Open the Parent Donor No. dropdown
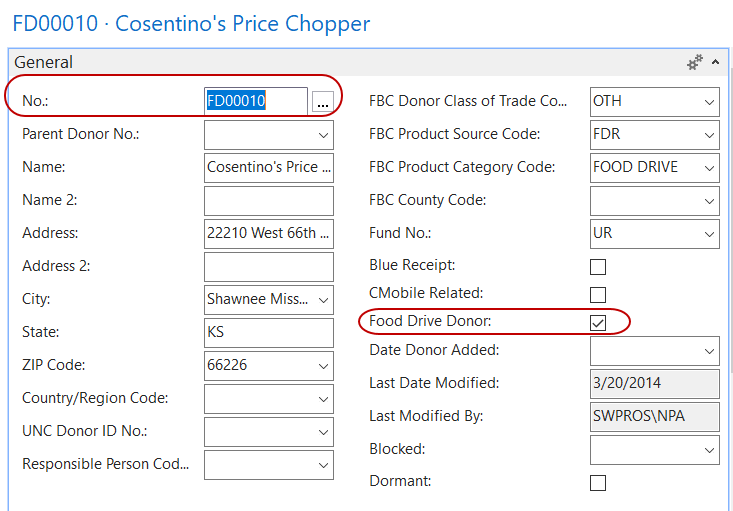 [323, 134]
